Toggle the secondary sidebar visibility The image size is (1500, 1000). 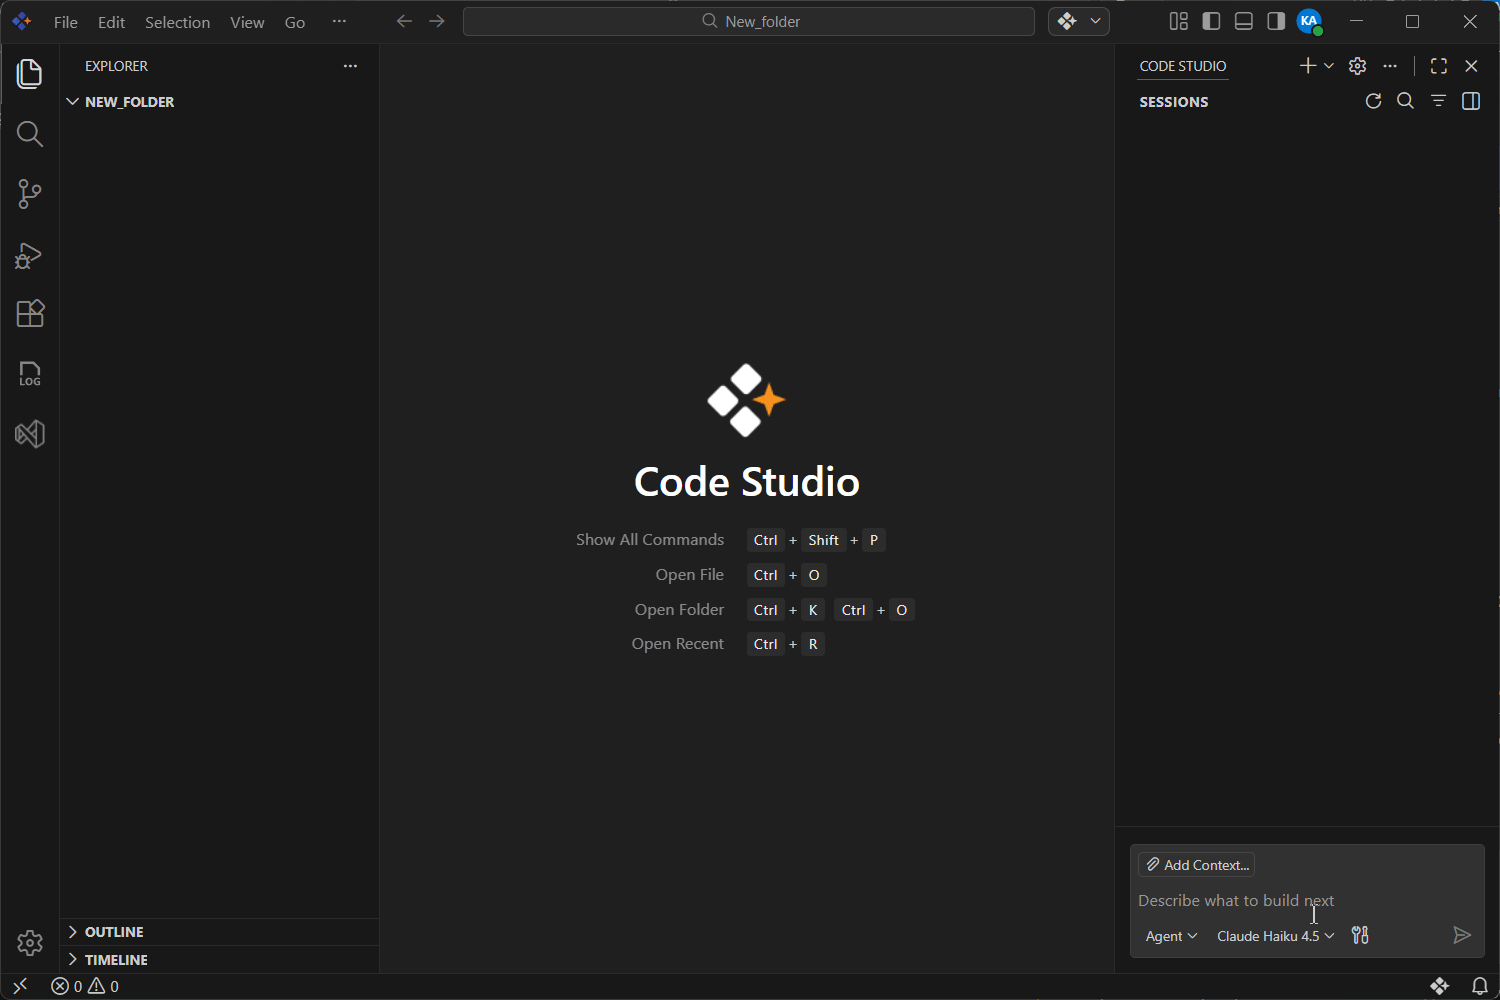tap(1275, 20)
